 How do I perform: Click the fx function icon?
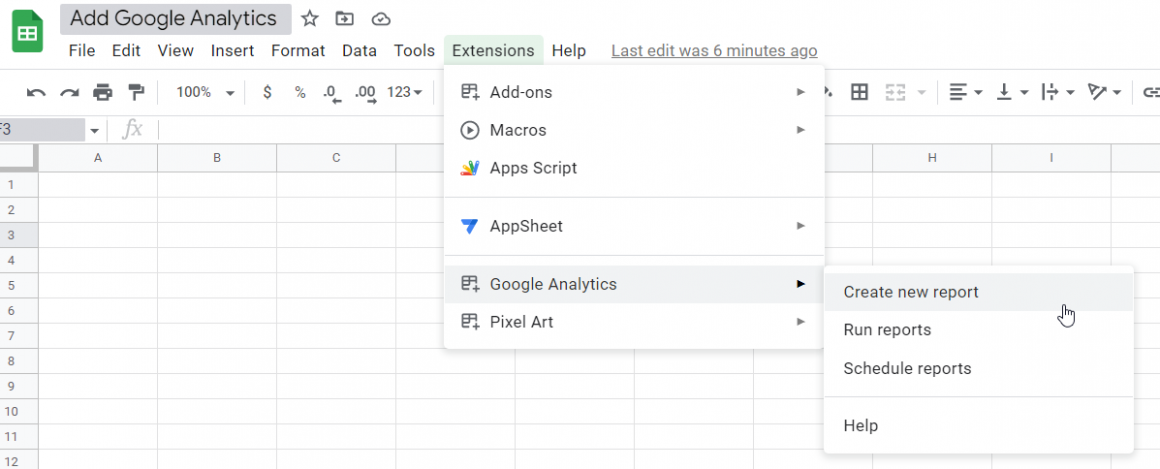132,129
